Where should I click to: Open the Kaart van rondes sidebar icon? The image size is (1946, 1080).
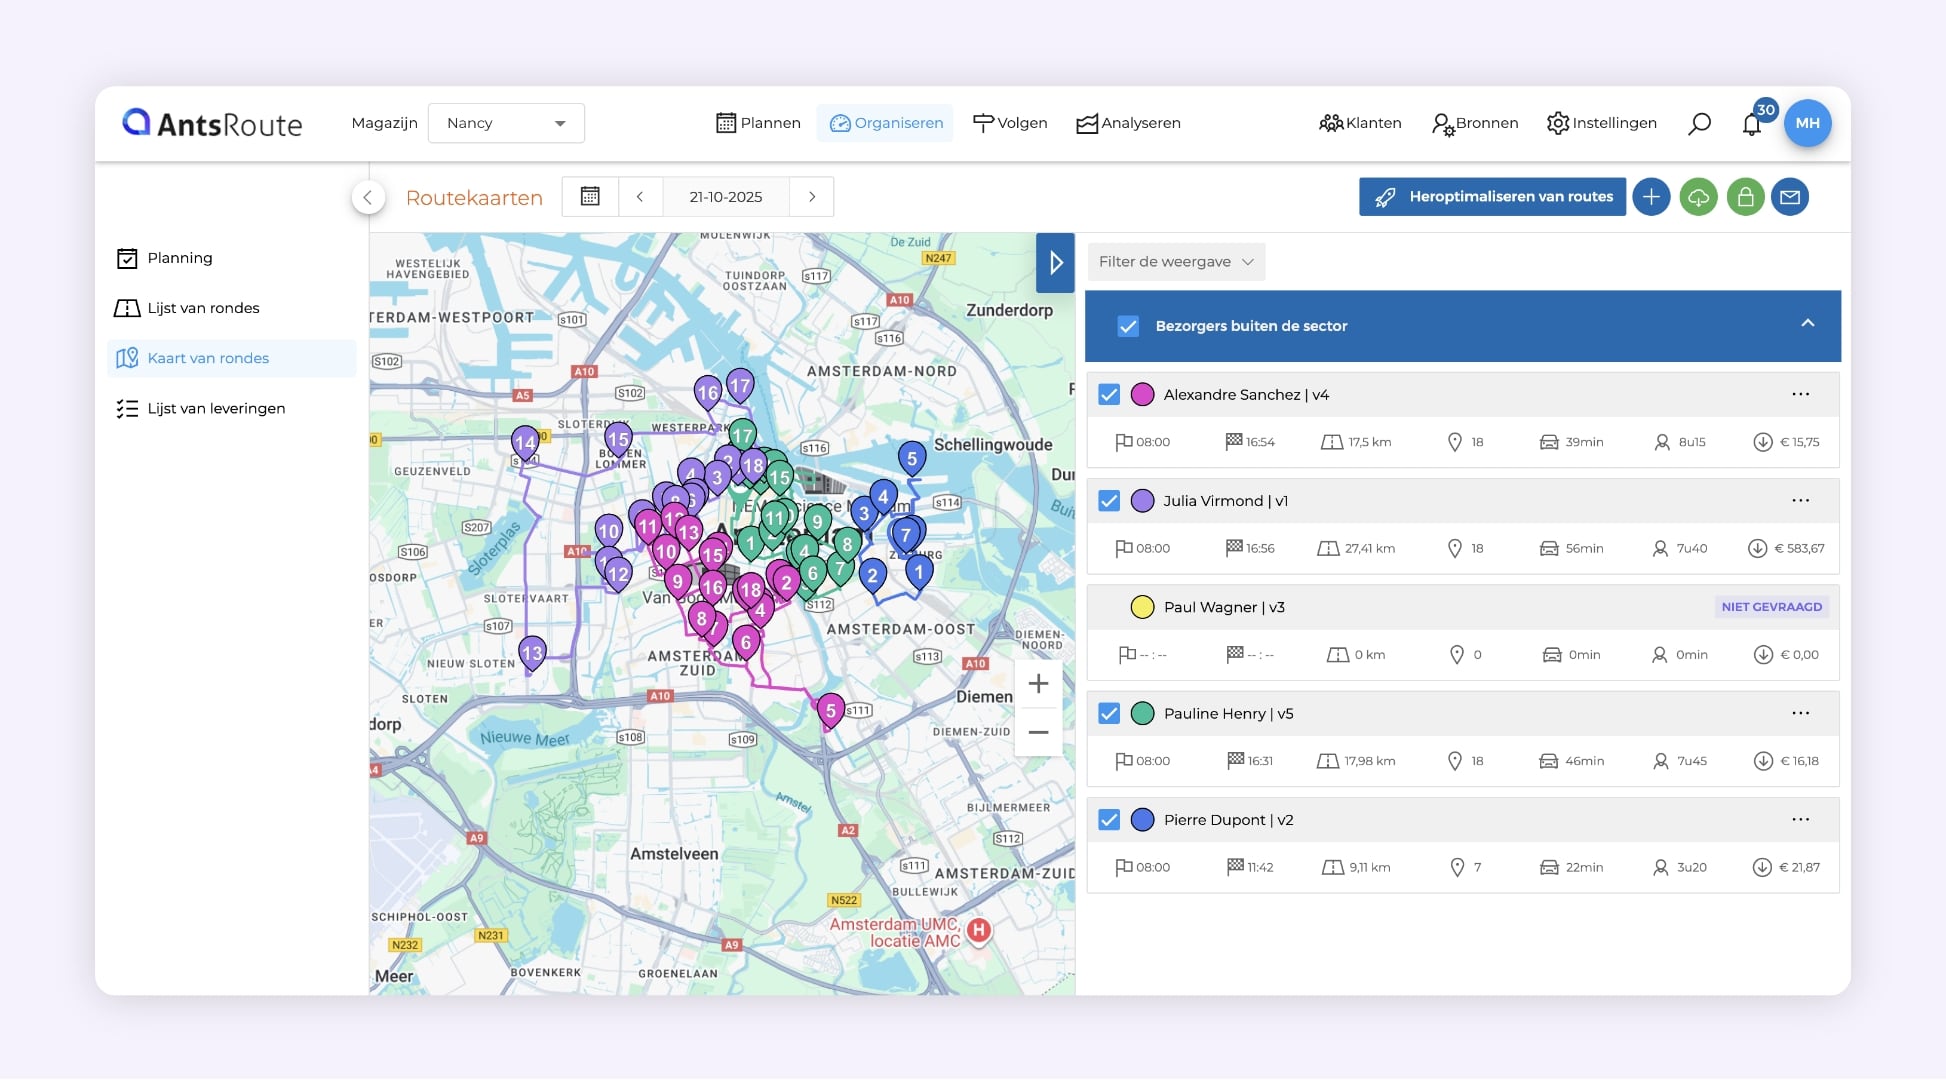128,357
